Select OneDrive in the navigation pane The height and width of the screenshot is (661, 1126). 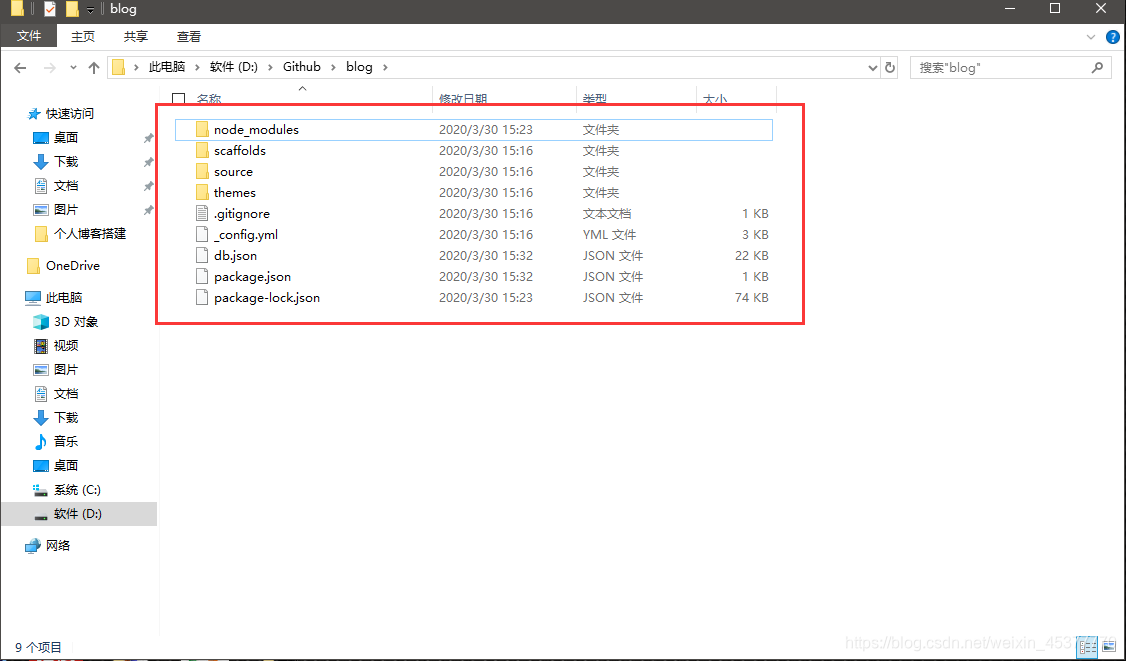click(x=72, y=266)
